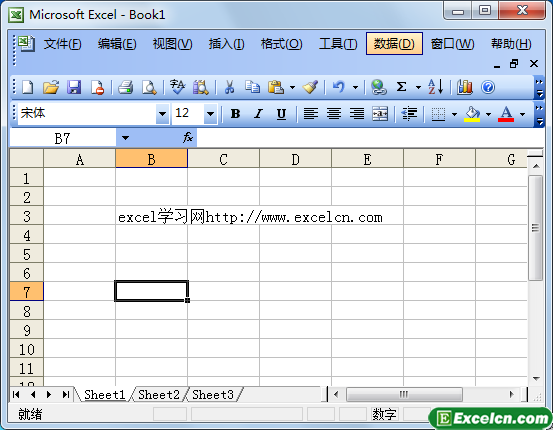Go to next sheet tab arrow
Image resolution: width=553 pixels, height=430 pixels.
(49, 394)
